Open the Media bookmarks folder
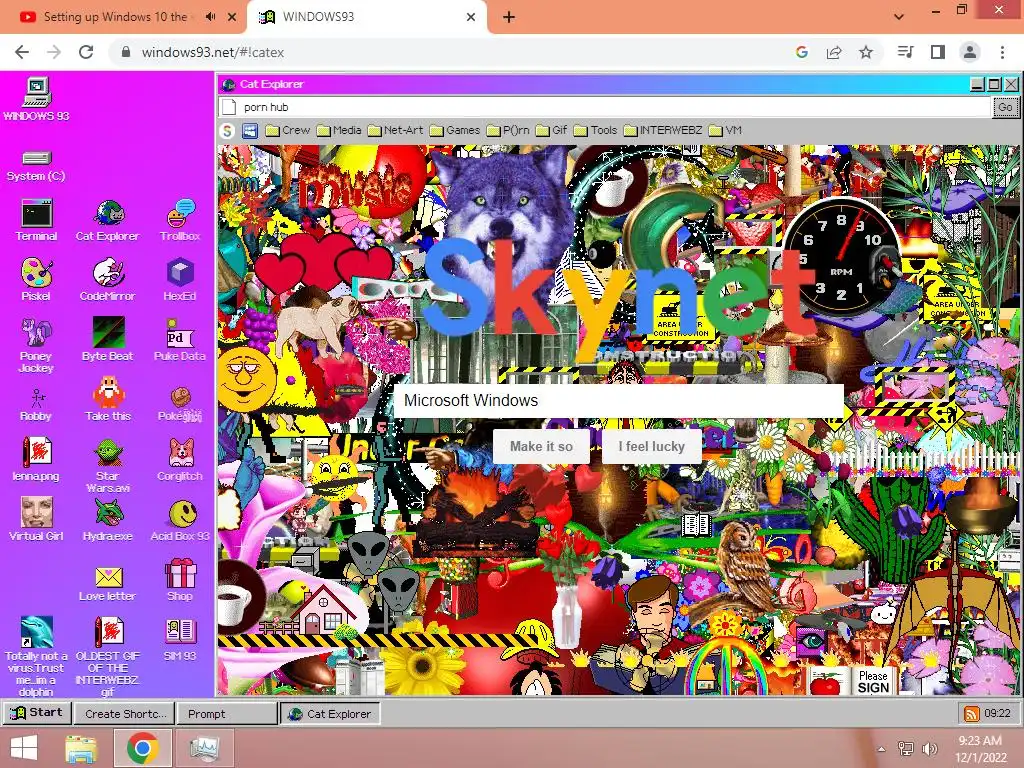This screenshot has width=1024, height=768. pos(339,131)
